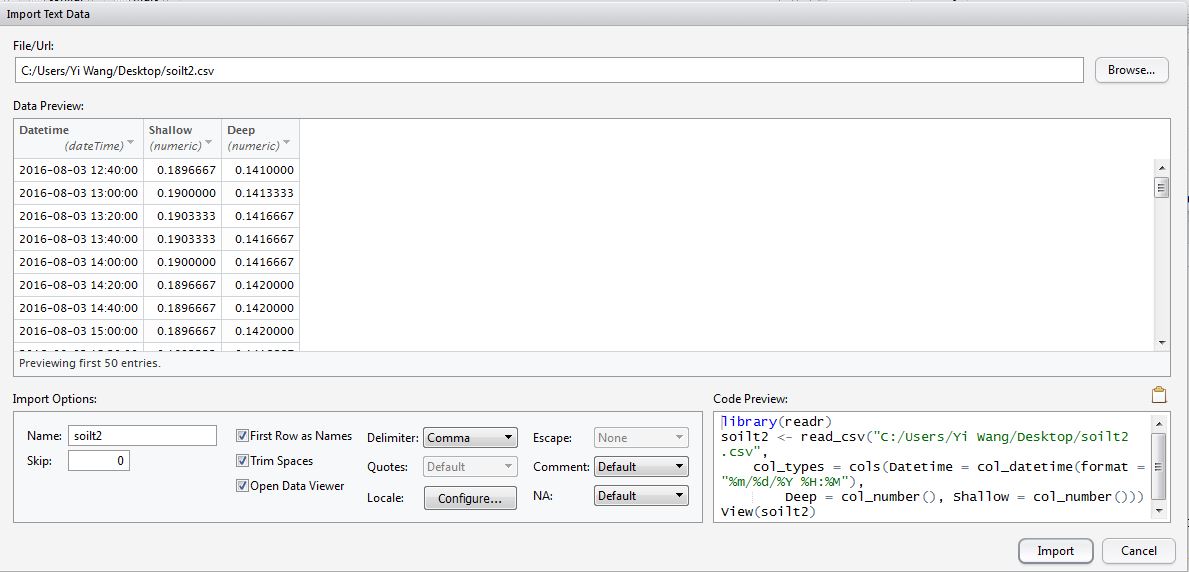
Task: Focus the File/Url path field
Action: tap(549, 70)
